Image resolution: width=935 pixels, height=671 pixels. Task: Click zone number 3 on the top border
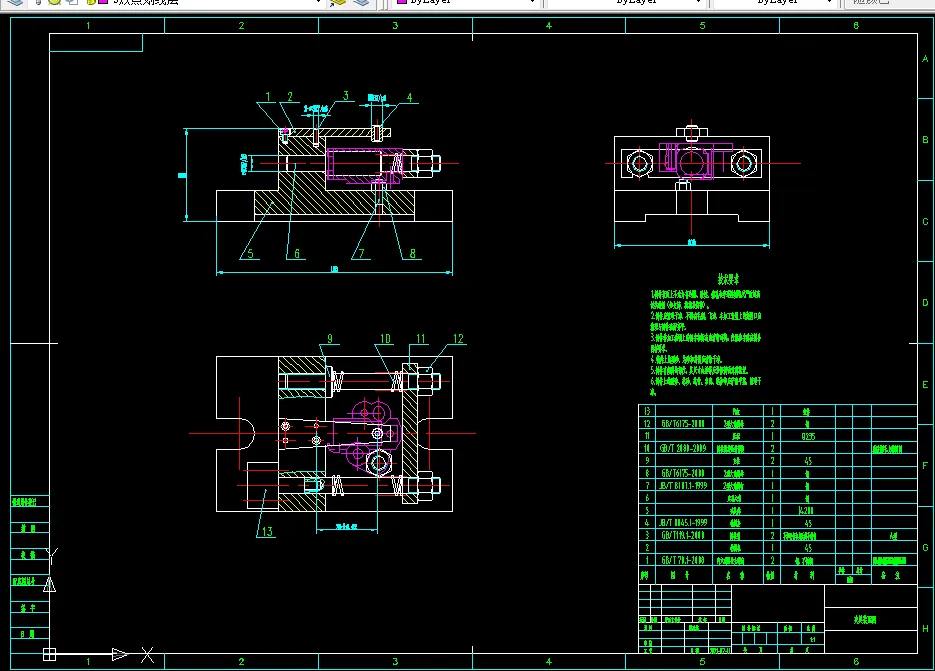pyautogui.click(x=395, y=26)
